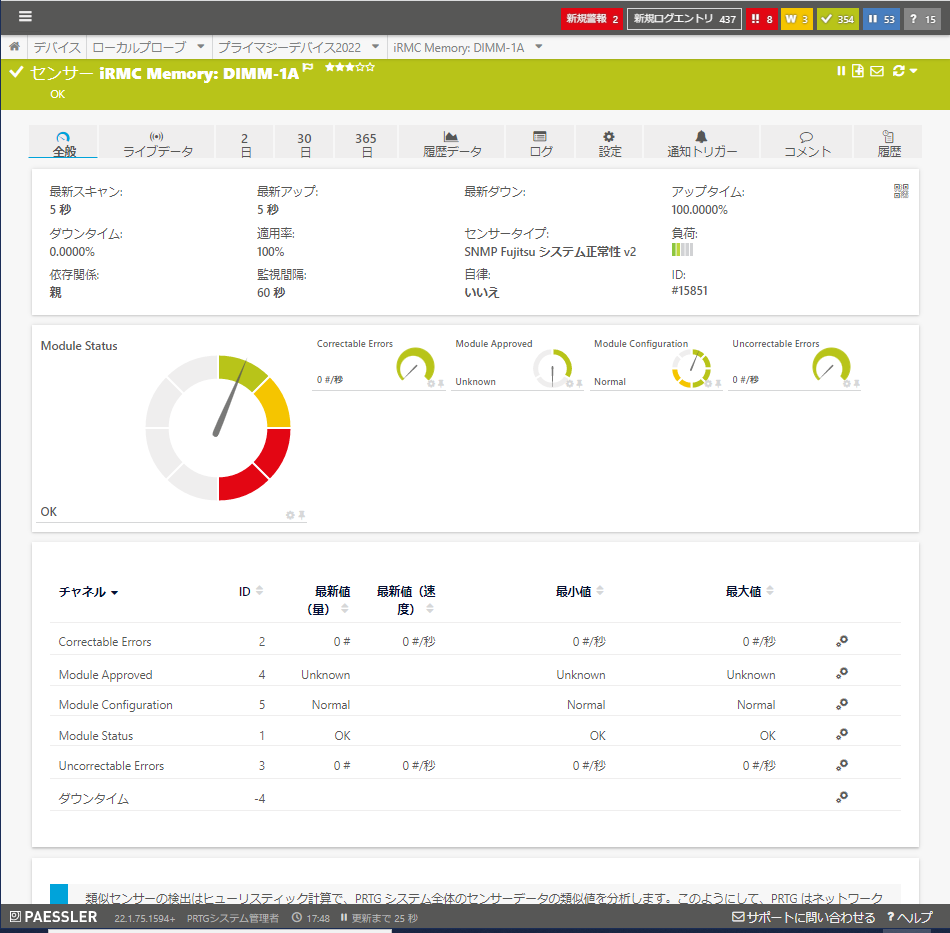The width and height of the screenshot is (950, 933).
Task: Click the gear on the Module Configuration gauge
Action: click(x=708, y=383)
